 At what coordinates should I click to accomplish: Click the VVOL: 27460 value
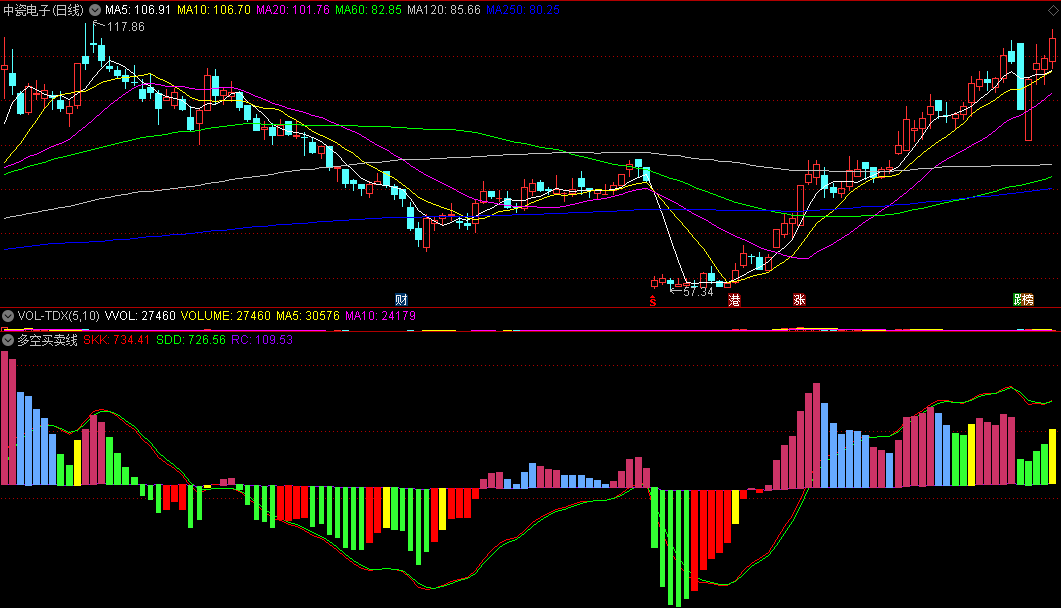coord(140,316)
